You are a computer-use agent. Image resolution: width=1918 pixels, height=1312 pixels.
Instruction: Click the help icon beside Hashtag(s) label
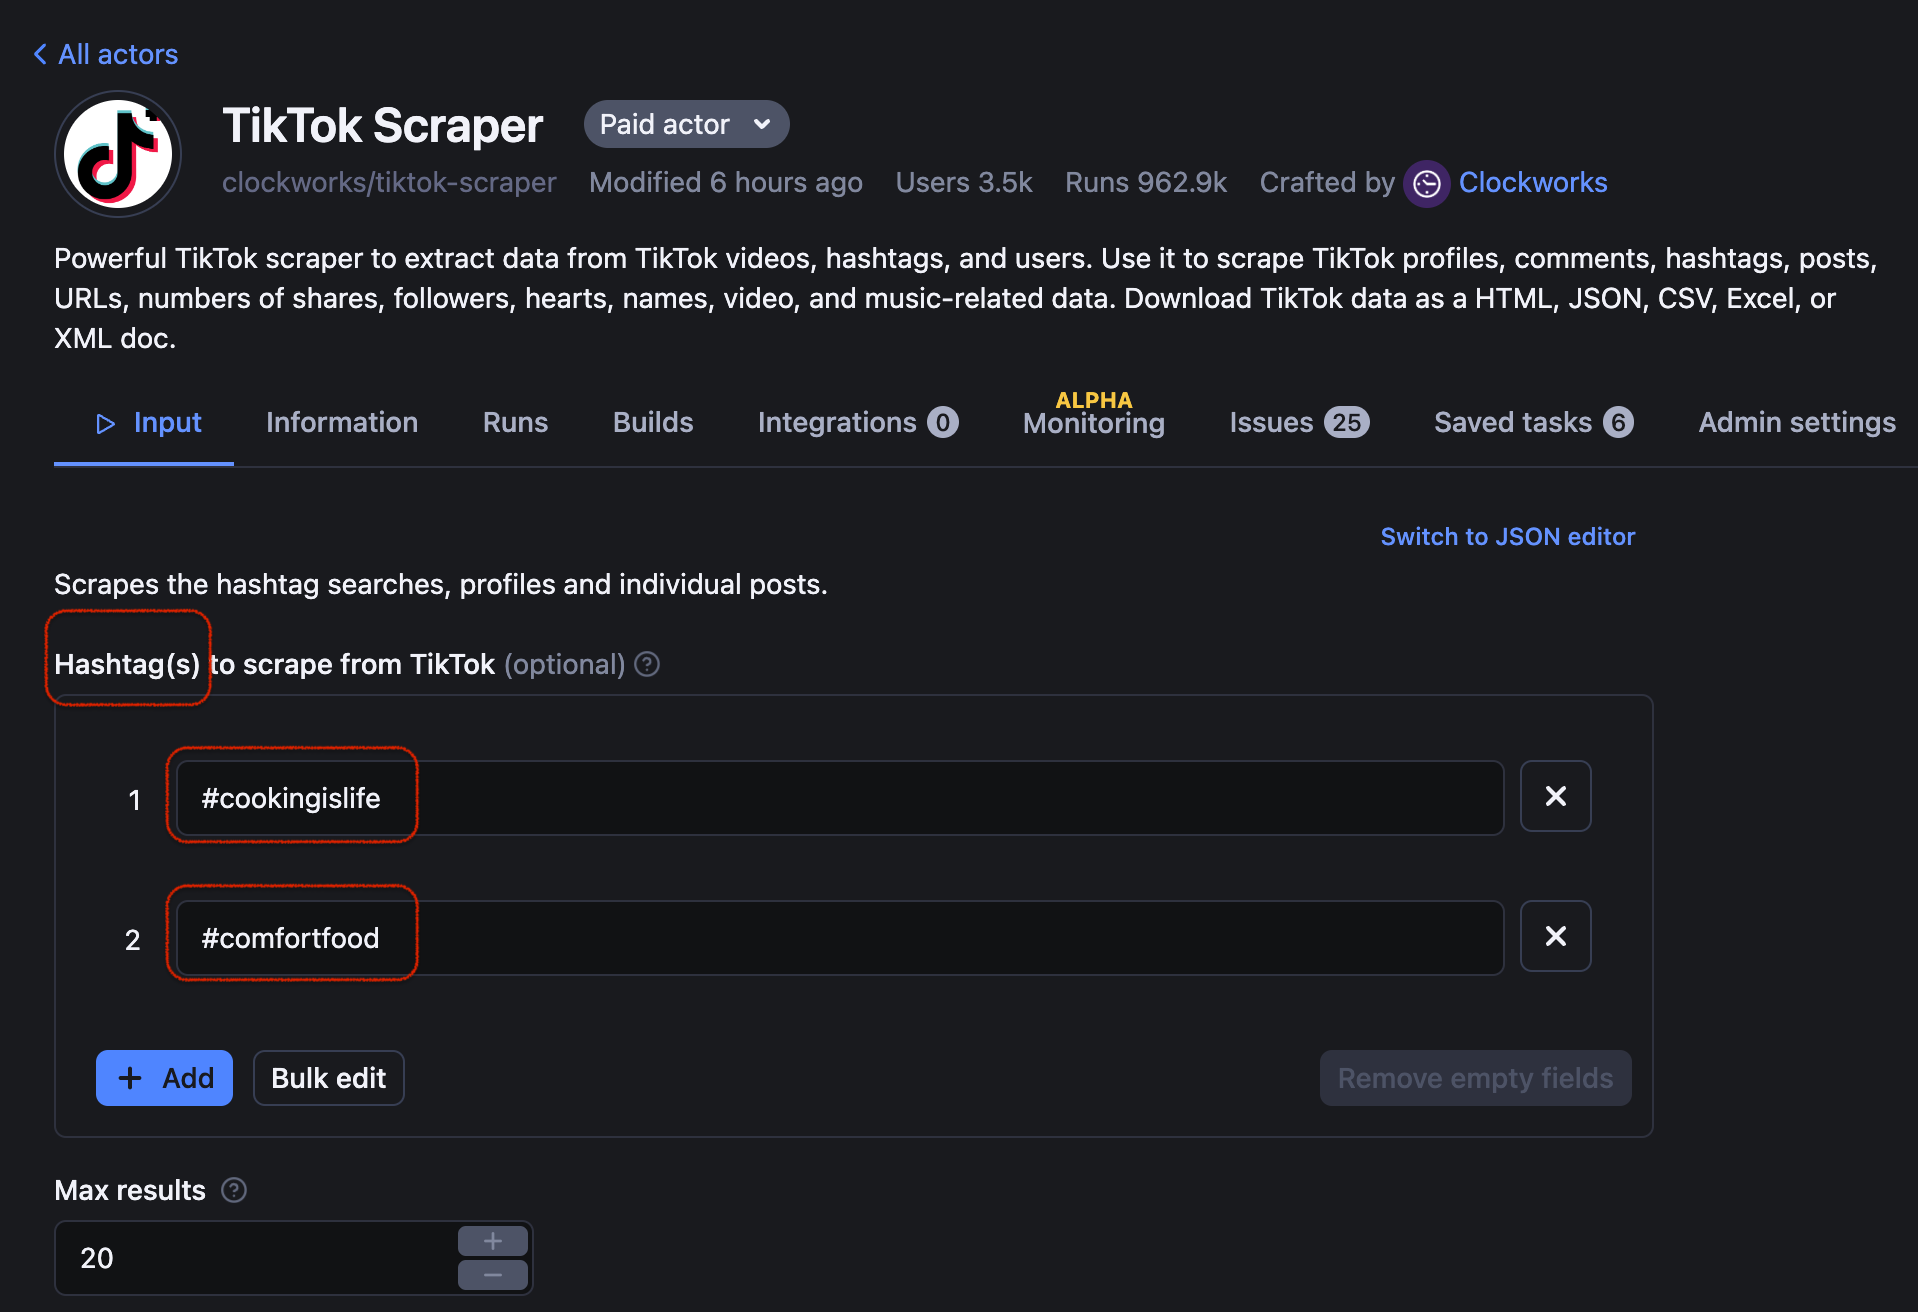tap(647, 664)
